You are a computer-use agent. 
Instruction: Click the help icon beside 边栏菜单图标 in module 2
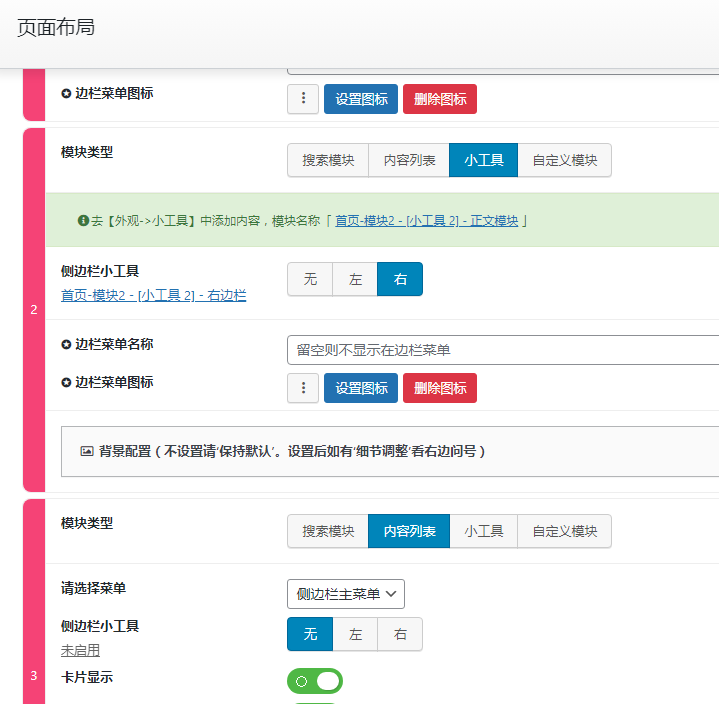click(x=66, y=383)
